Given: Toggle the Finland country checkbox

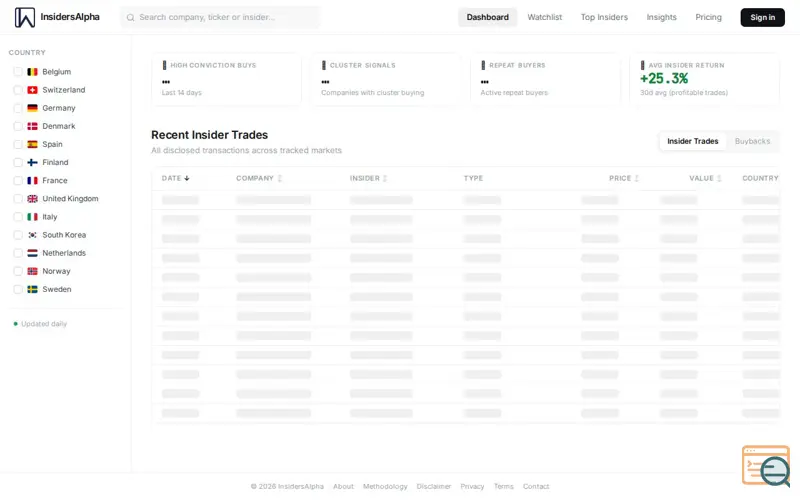Looking at the screenshot, I should coord(18,162).
